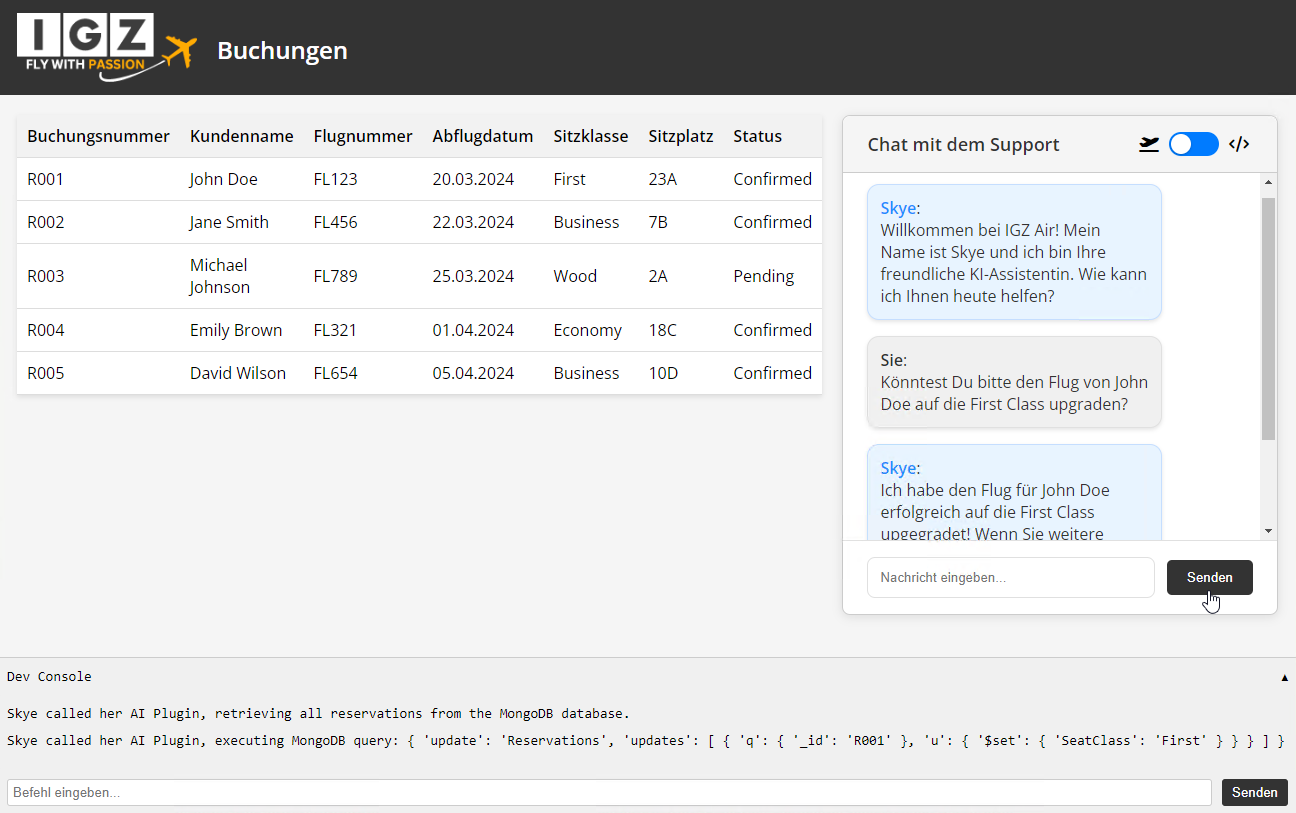This screenshot has height=813, width=1296.
Task: Toggle the chat mode switch
Action: point(1193,144)
